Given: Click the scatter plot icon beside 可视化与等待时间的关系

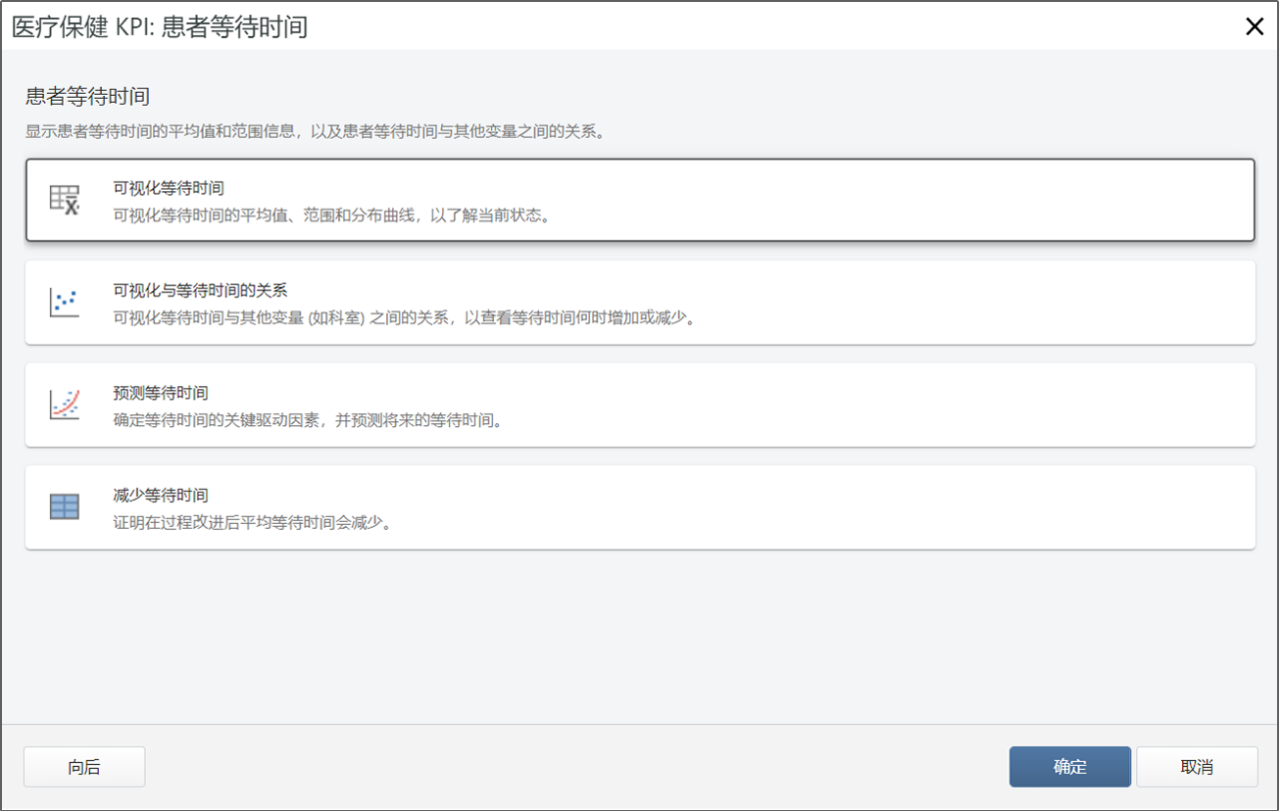Looking at the screenshot, I should tap(63, 300).
